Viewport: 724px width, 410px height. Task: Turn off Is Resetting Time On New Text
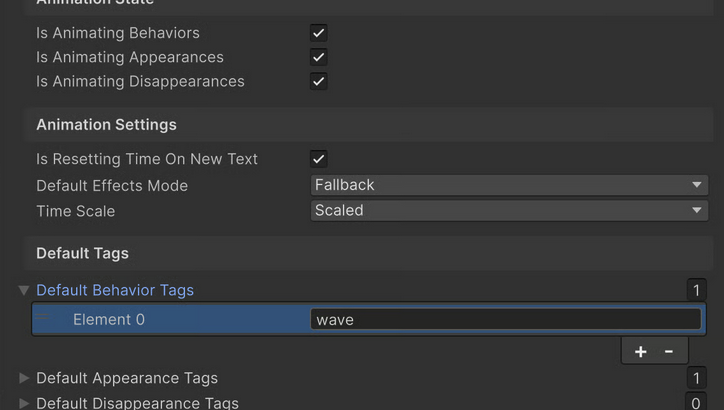pos(319,159)
